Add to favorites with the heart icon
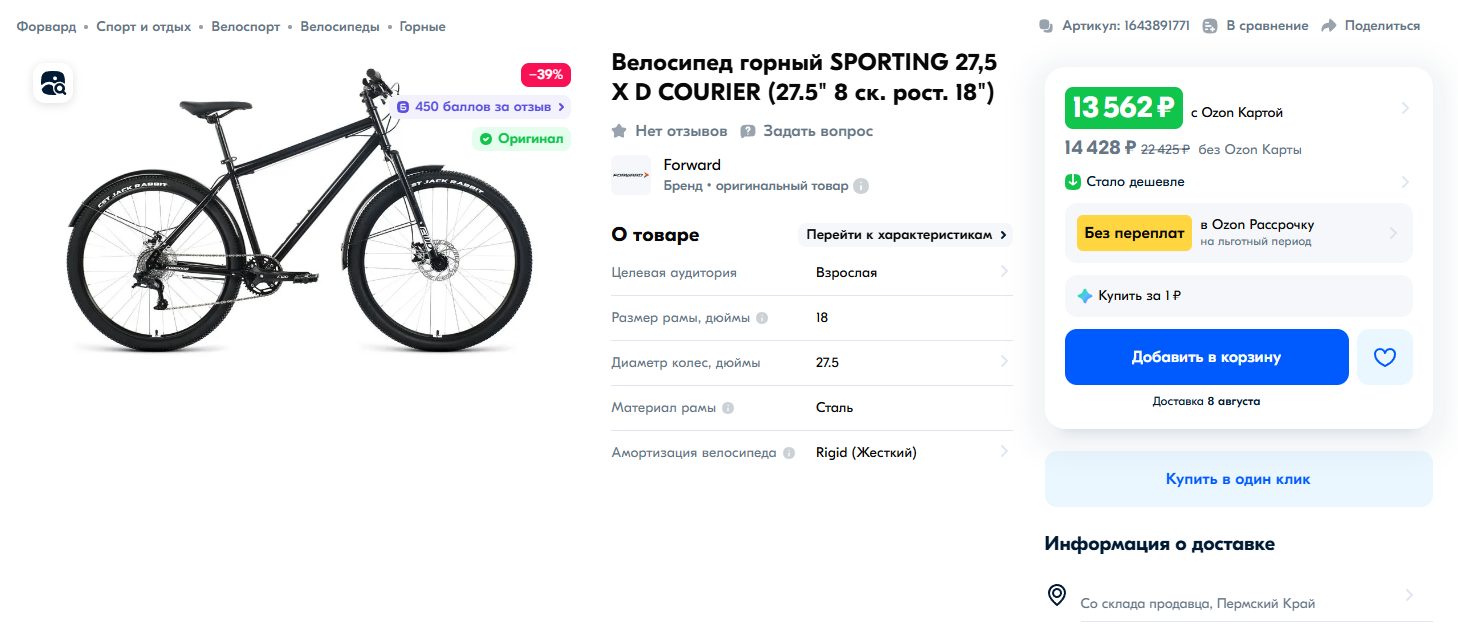Viewport: 1458px width, 628px height. point(1384,357)
